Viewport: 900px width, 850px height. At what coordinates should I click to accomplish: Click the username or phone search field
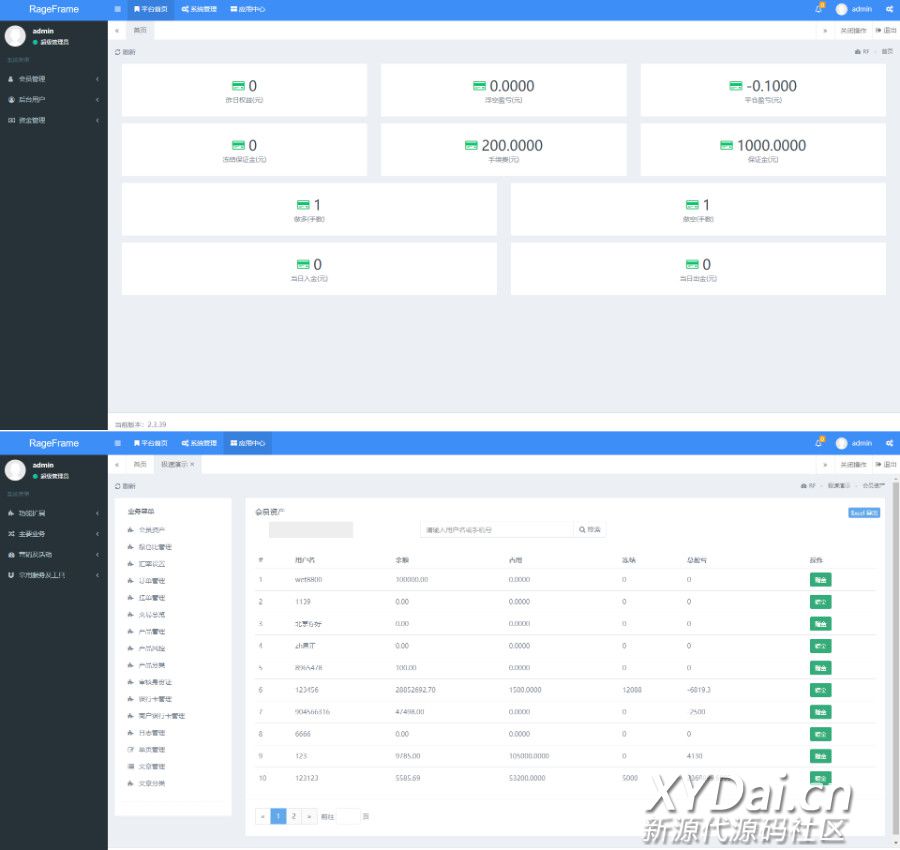(x=496, y=530)
